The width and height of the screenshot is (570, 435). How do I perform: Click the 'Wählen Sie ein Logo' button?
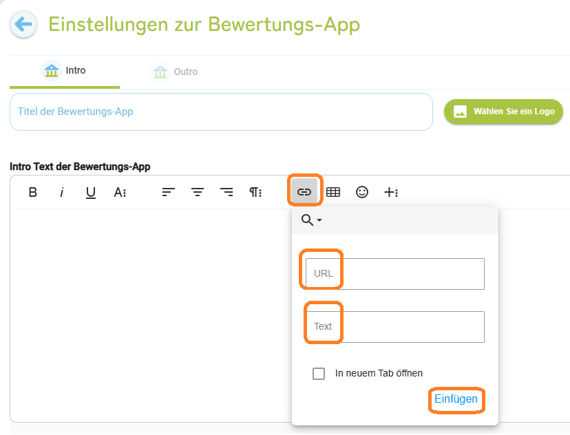coord(503,112)
